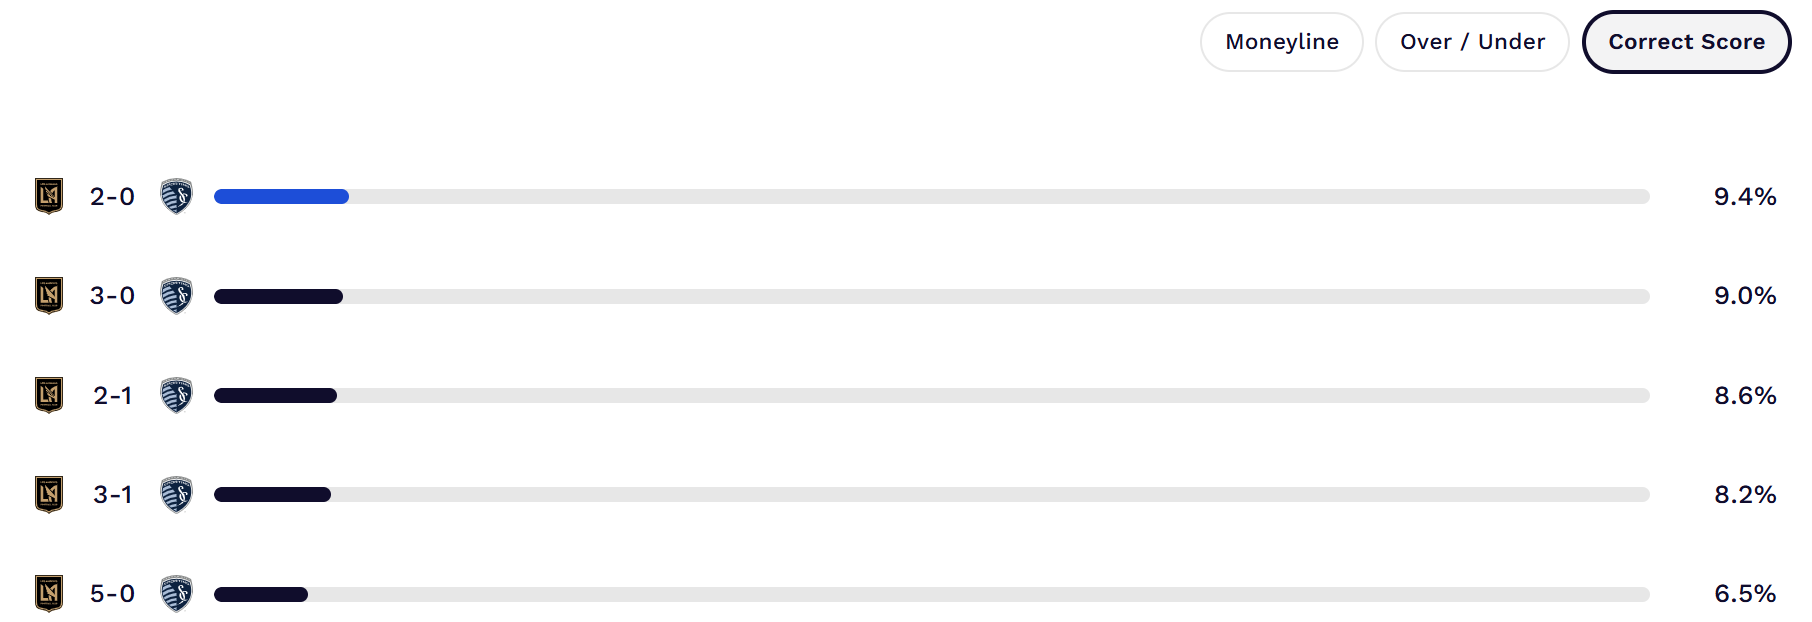Open the Over / Under tab

point(1472,42)
